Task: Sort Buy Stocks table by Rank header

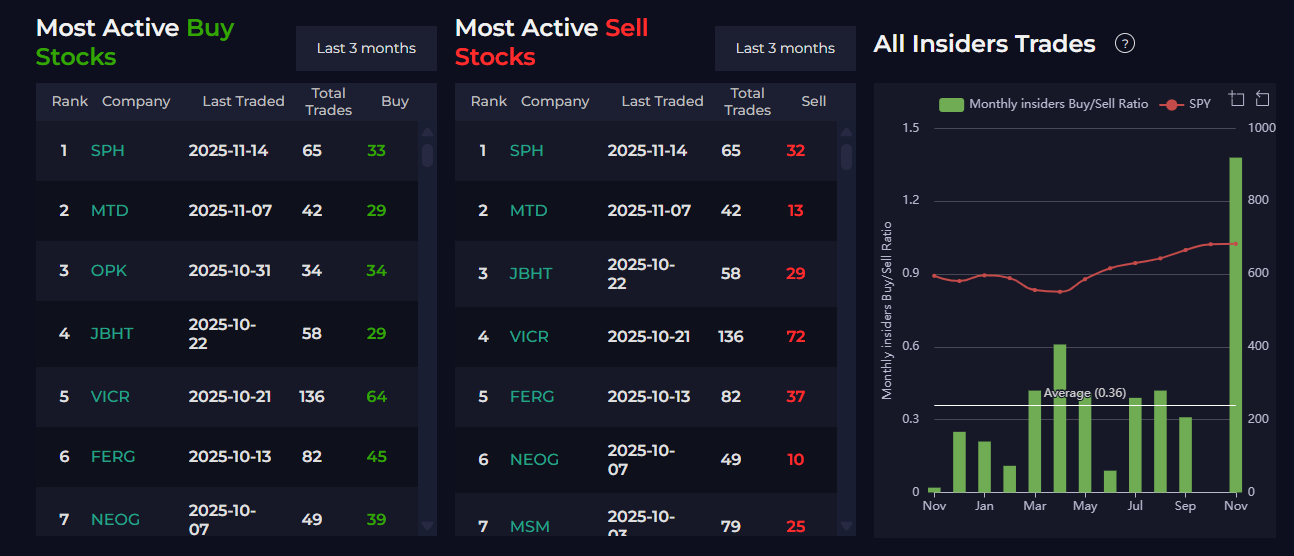Action: 70,101
